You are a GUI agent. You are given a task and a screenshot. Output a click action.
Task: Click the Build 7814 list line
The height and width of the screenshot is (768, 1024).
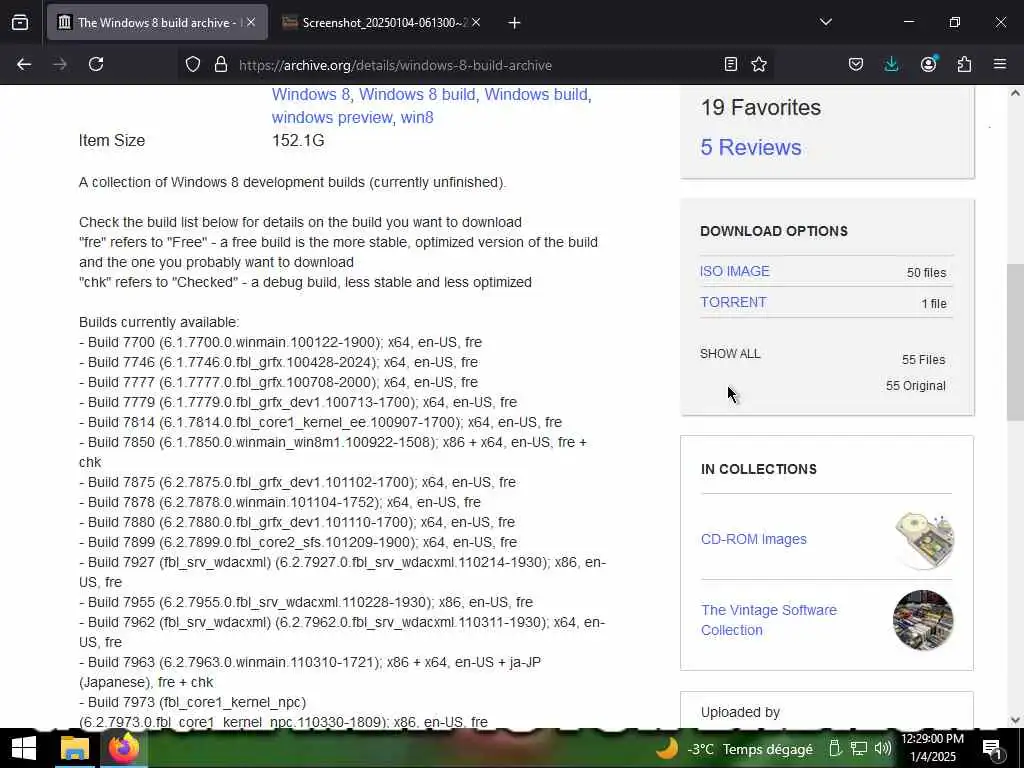(321, 423)
